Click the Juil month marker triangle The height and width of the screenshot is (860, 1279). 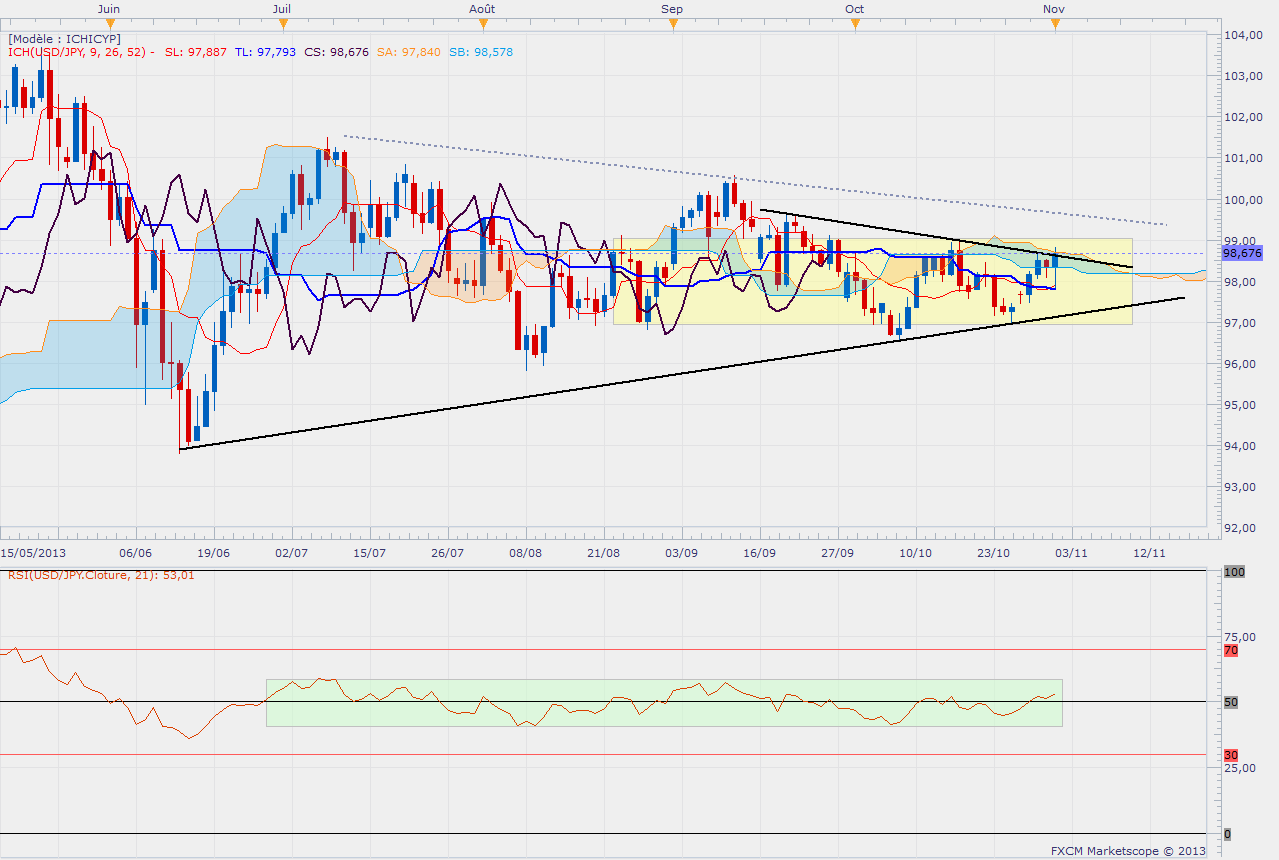(x=283, y=23)
